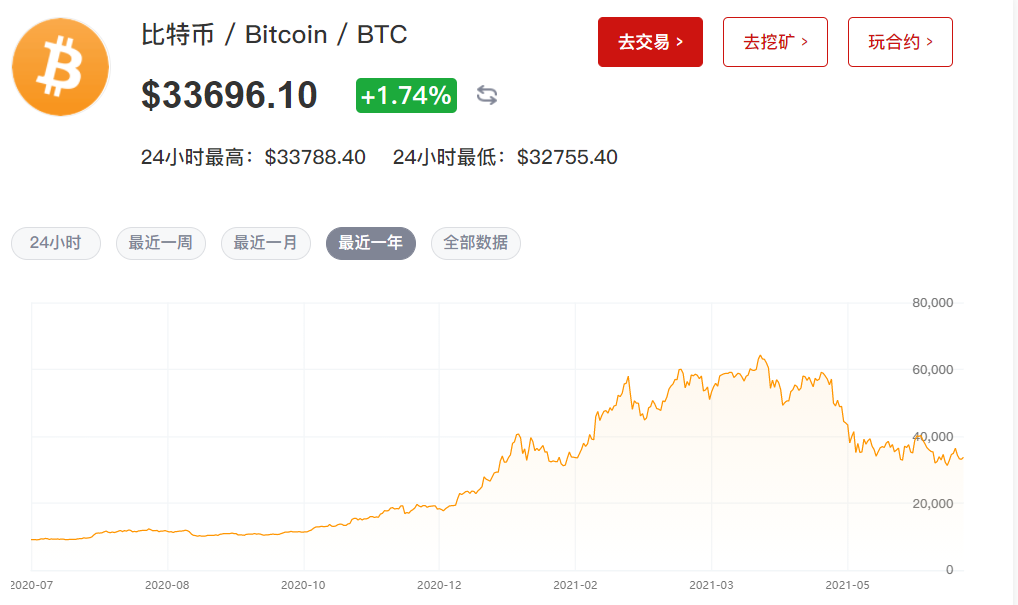Click the $33696.10 price value
This screenshot has width=1018, height=605.
tap(229, 96)
